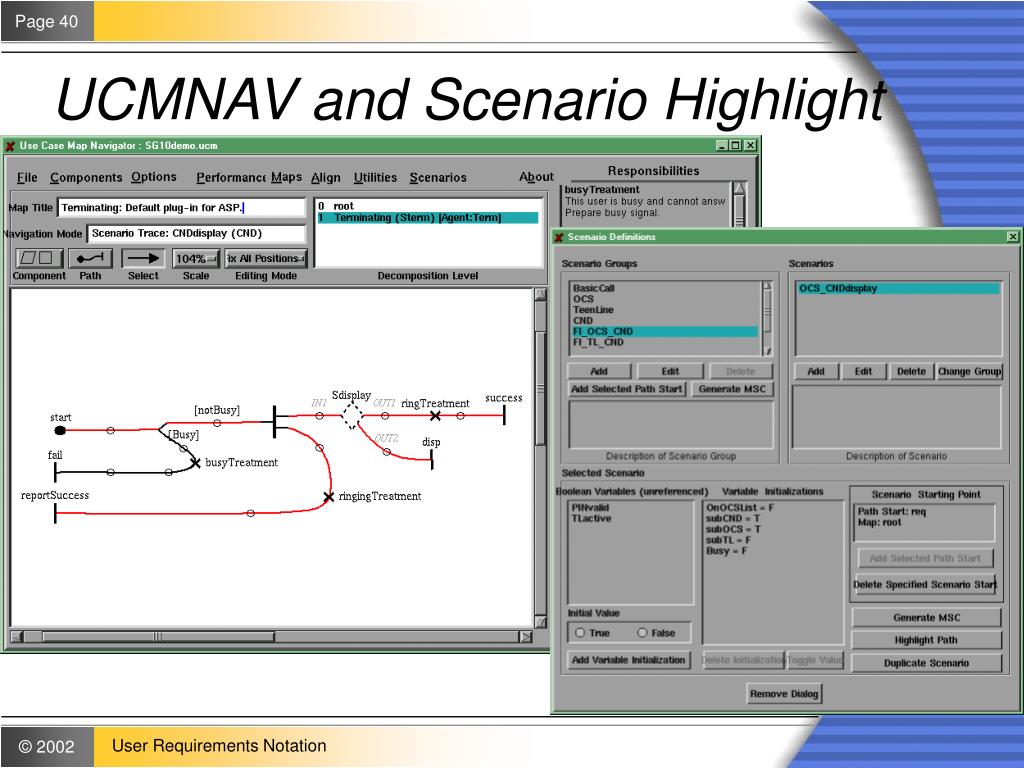Click the Highlight Path button
Screen dimensions: 1024x768
pos(926,640)
